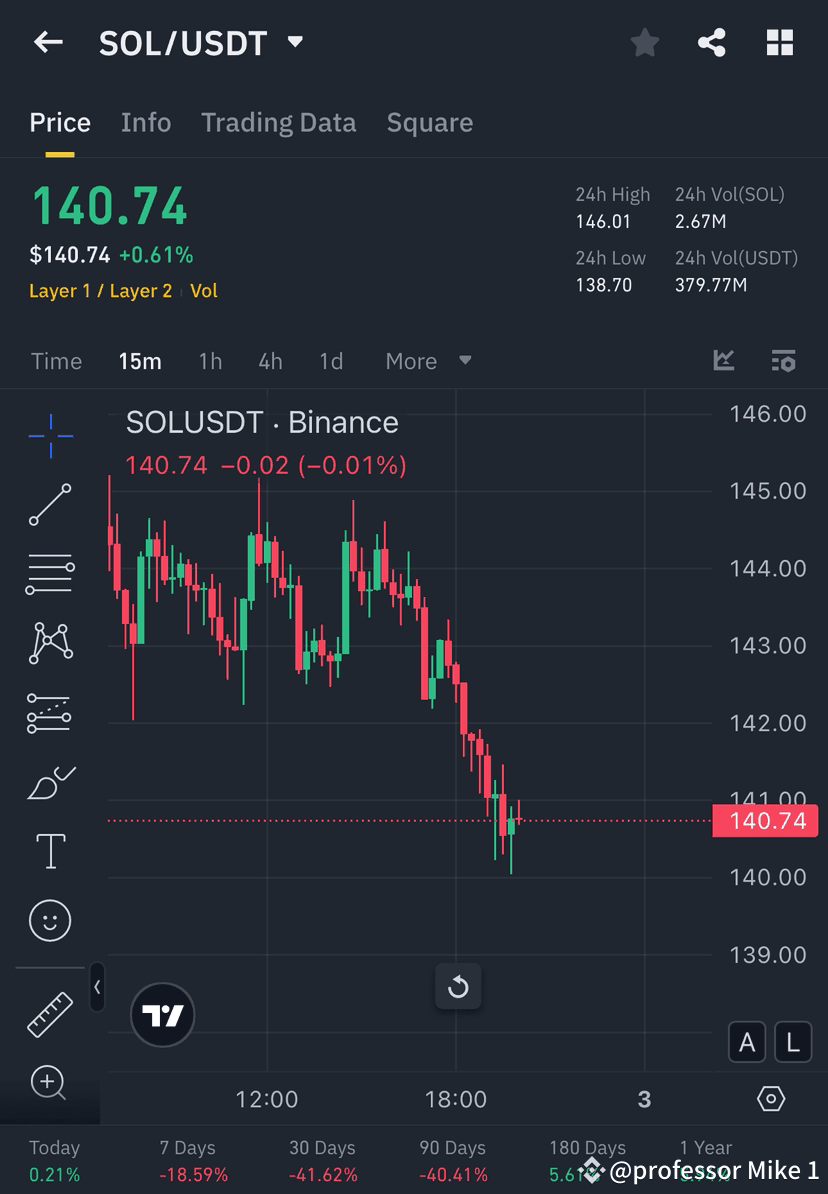Favorite the SOL/USDT pair with the star

point(644,42)
